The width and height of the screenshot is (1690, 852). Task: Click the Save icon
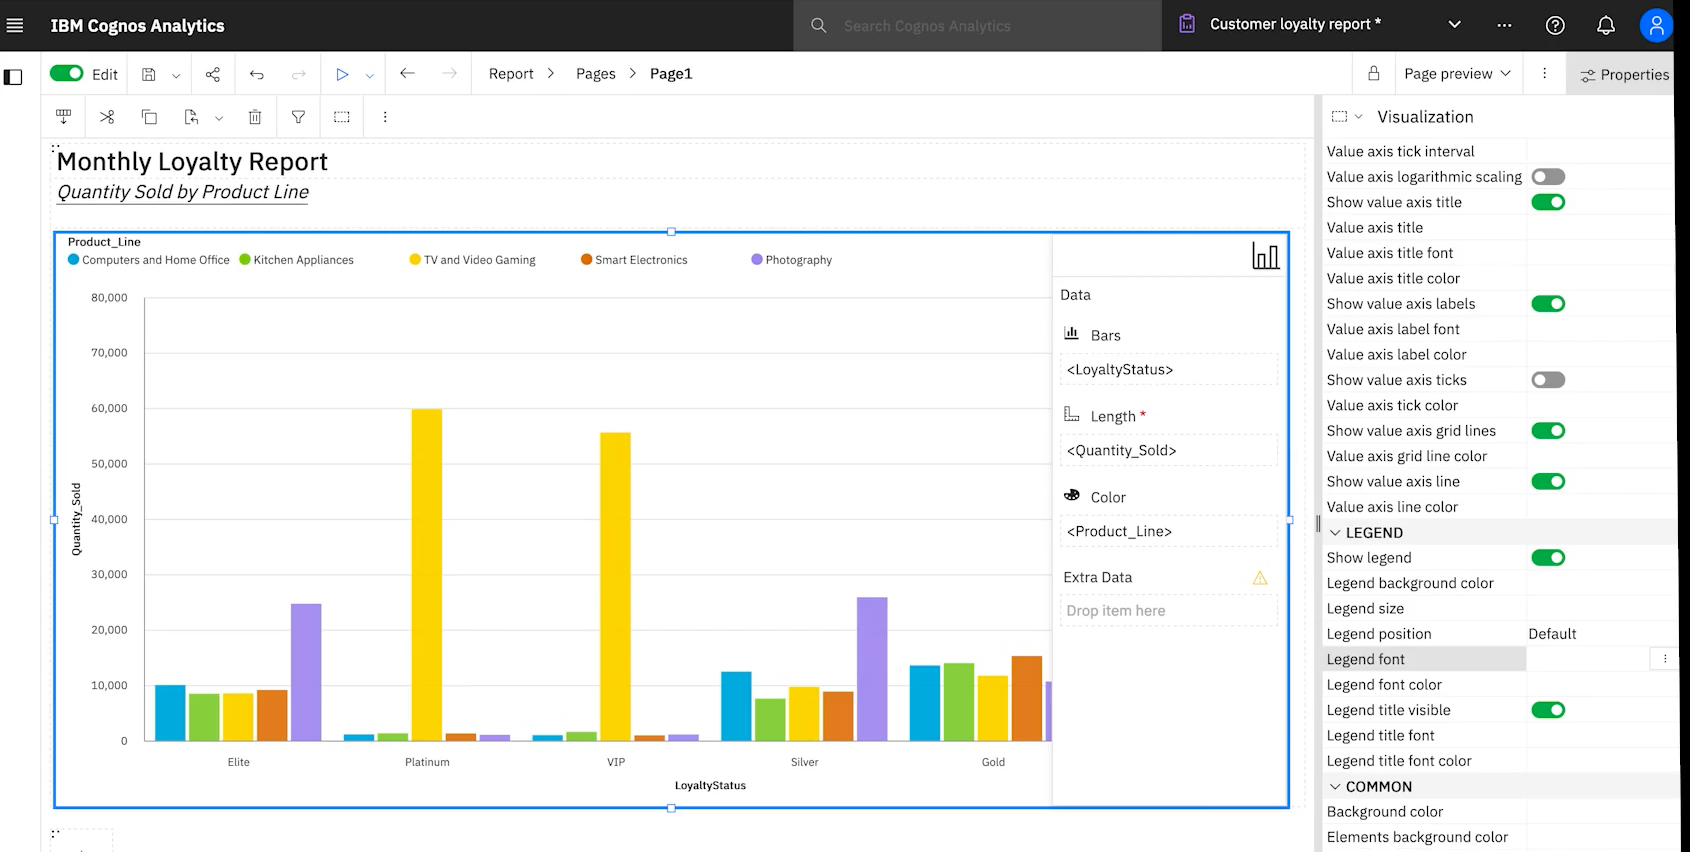pos(149,74)
